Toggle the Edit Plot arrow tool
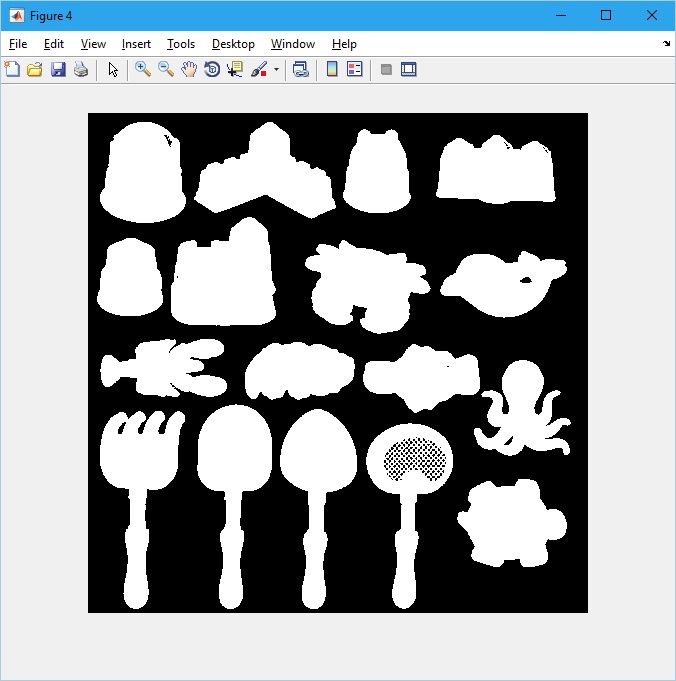Viewport: 676px width, 681px height. click(113, 69)
